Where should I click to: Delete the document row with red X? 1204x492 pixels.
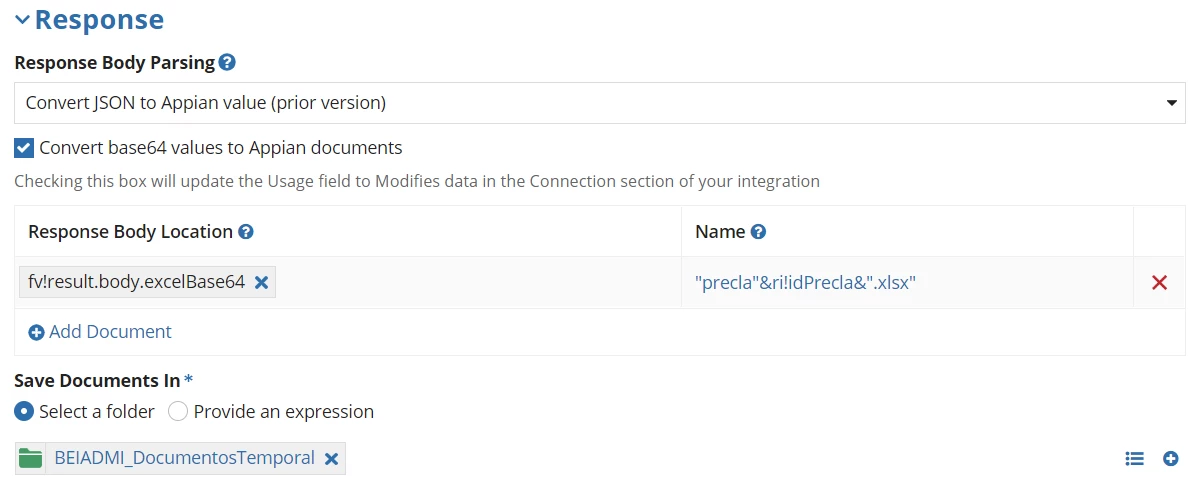(x=1160, y=283)
